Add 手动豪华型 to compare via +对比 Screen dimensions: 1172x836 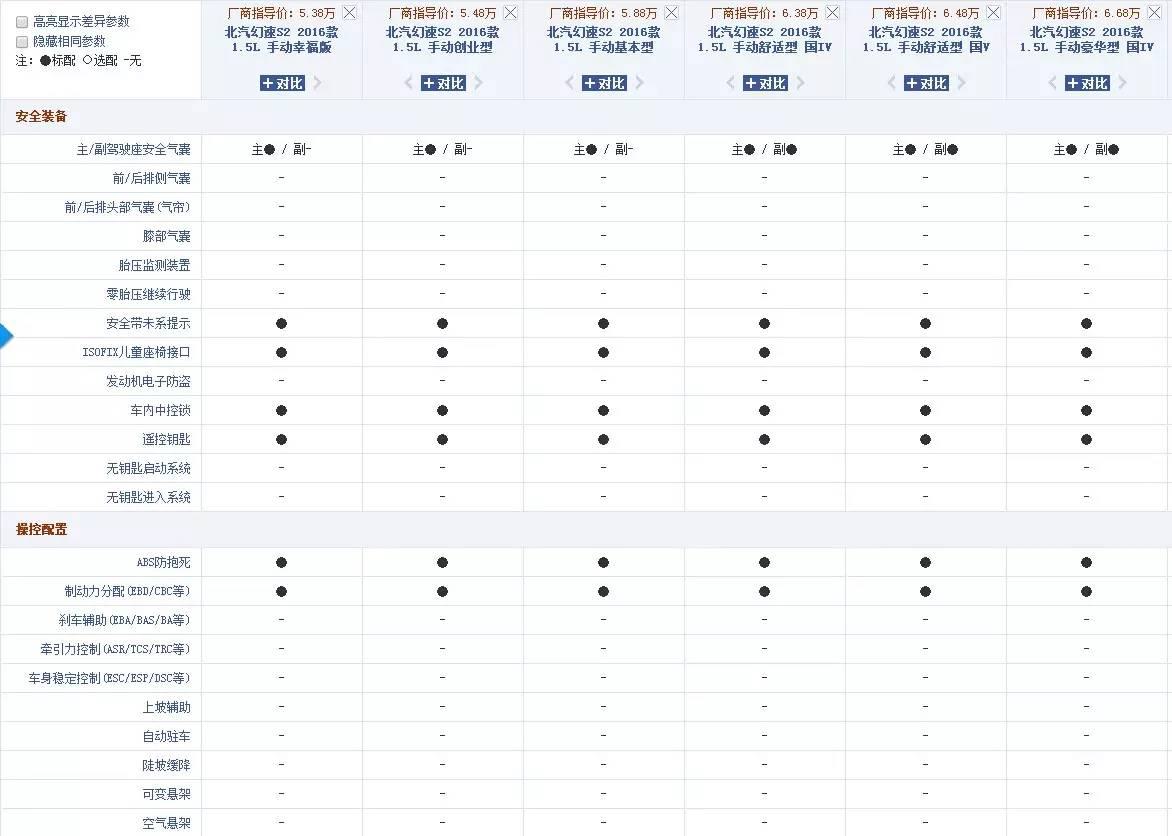click(x=1087, y=83)
